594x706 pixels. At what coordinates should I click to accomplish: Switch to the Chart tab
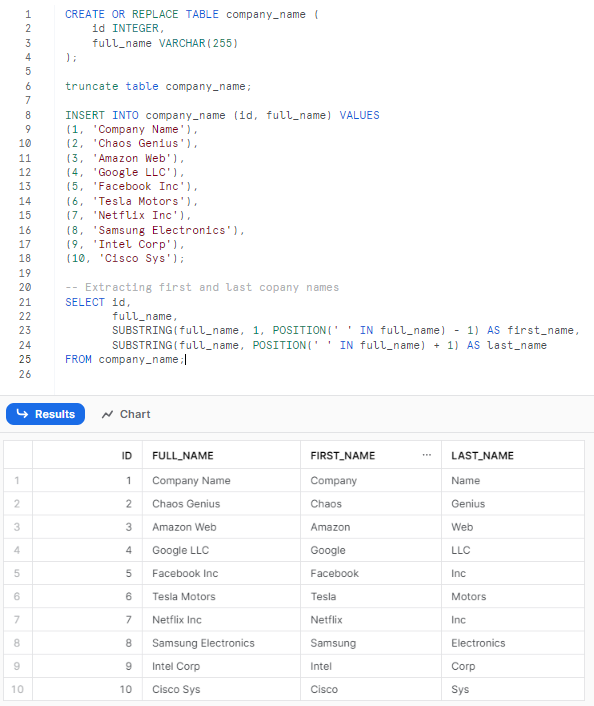(x=126, y=414)
